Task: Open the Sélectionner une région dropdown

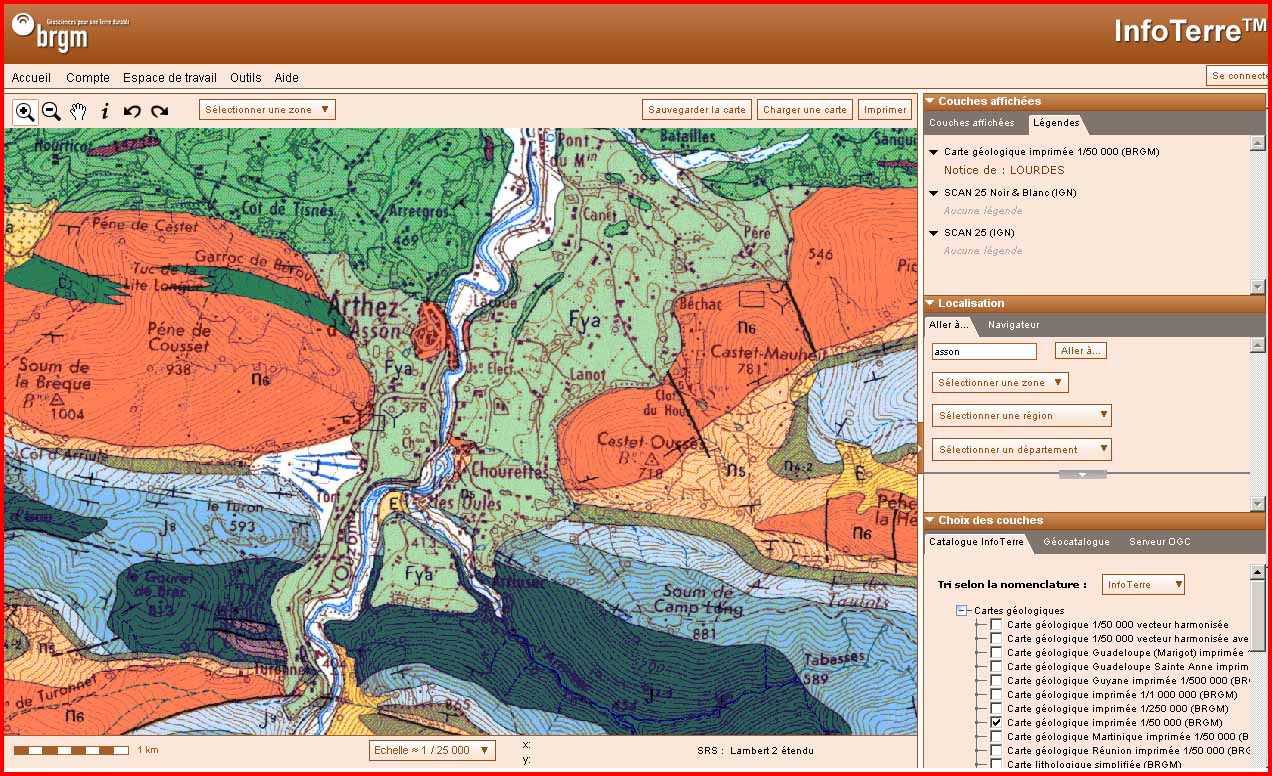Action: [1021, 415]
